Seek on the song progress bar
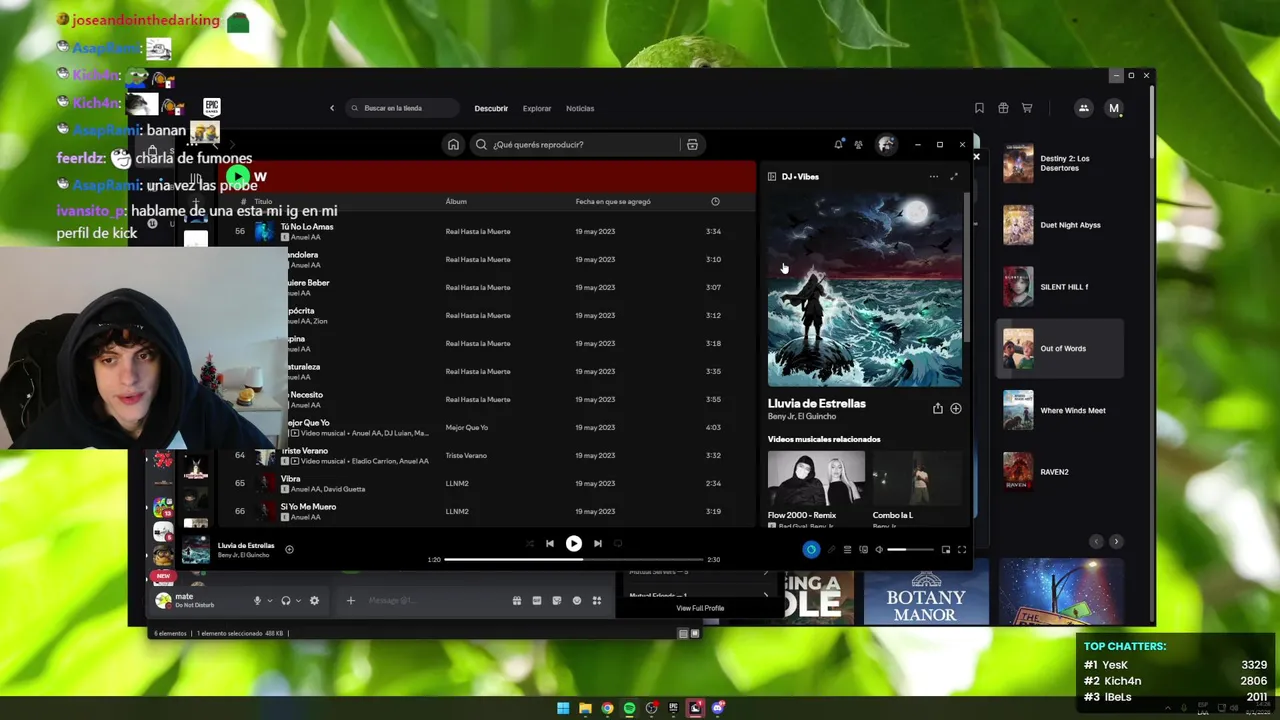Screen dimensions: 1280x720 574,559
